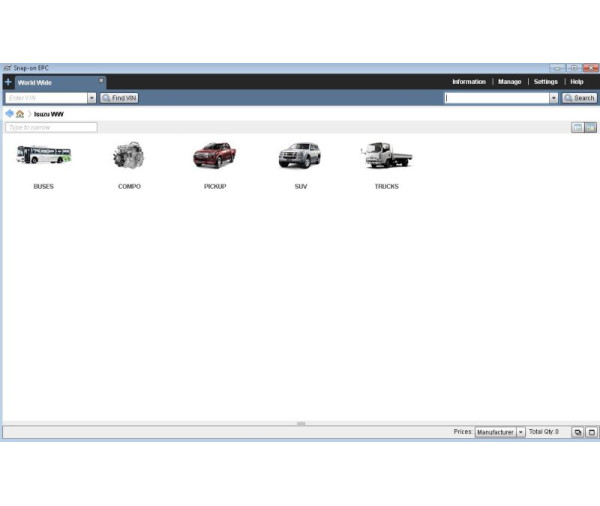
Task: Click the Search button
Action: point(579,98)
